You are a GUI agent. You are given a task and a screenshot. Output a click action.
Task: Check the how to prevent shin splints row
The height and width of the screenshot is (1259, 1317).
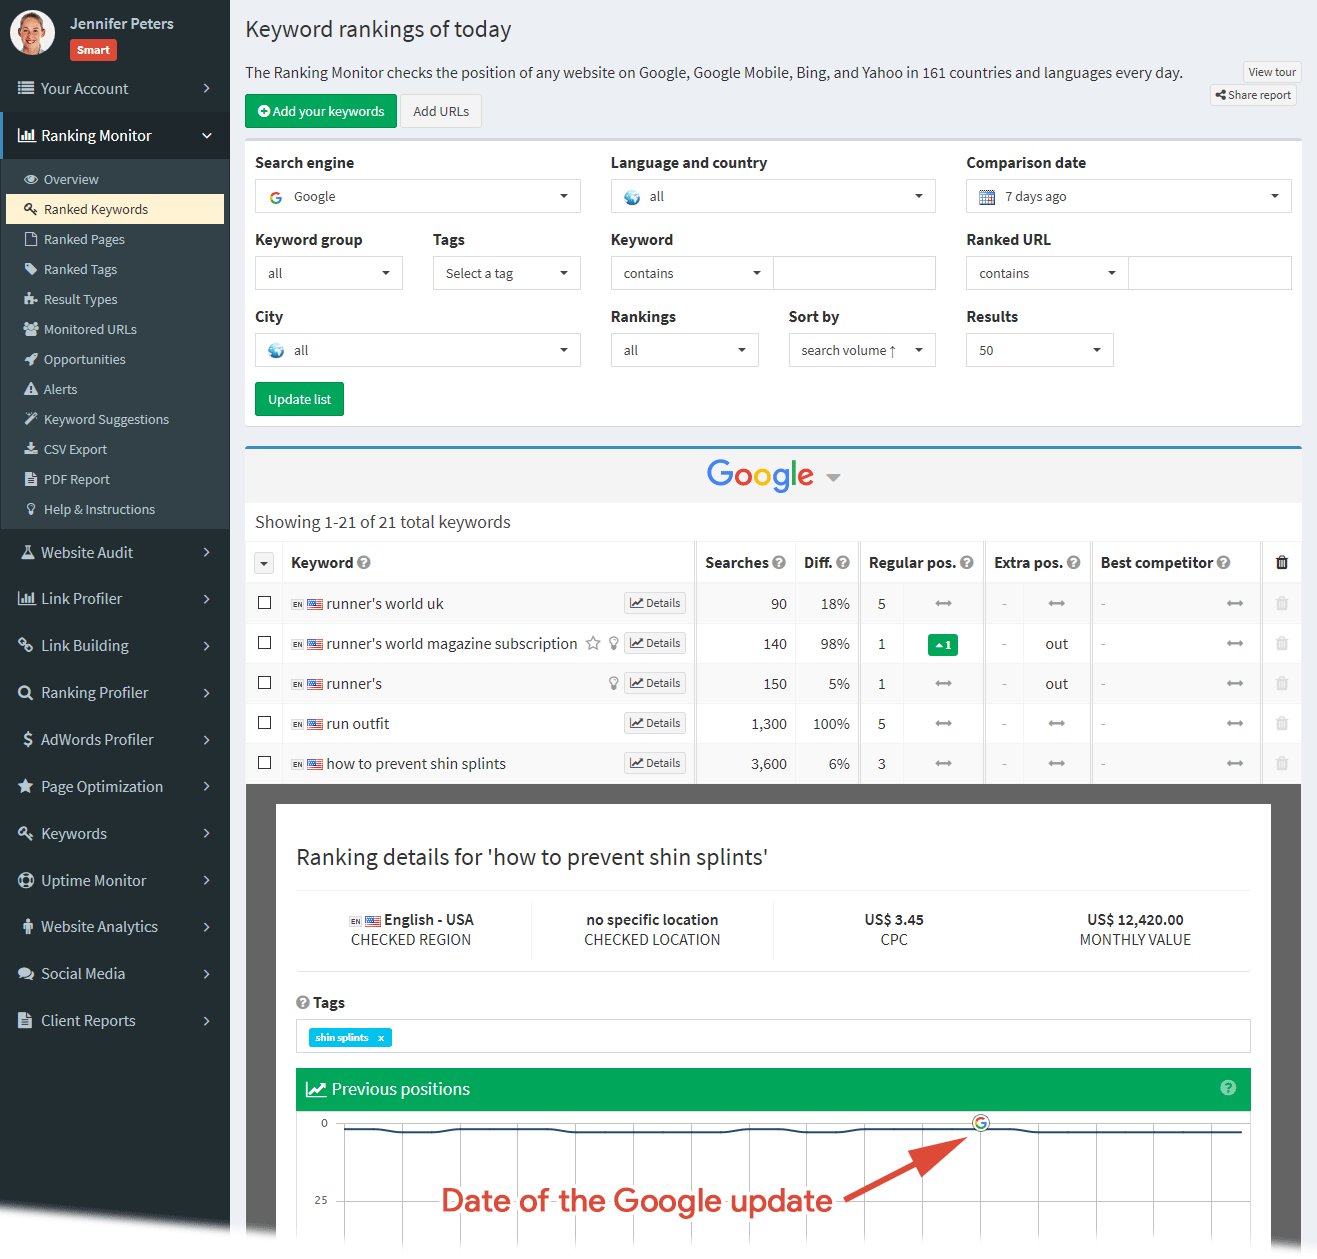pos(265,763)
